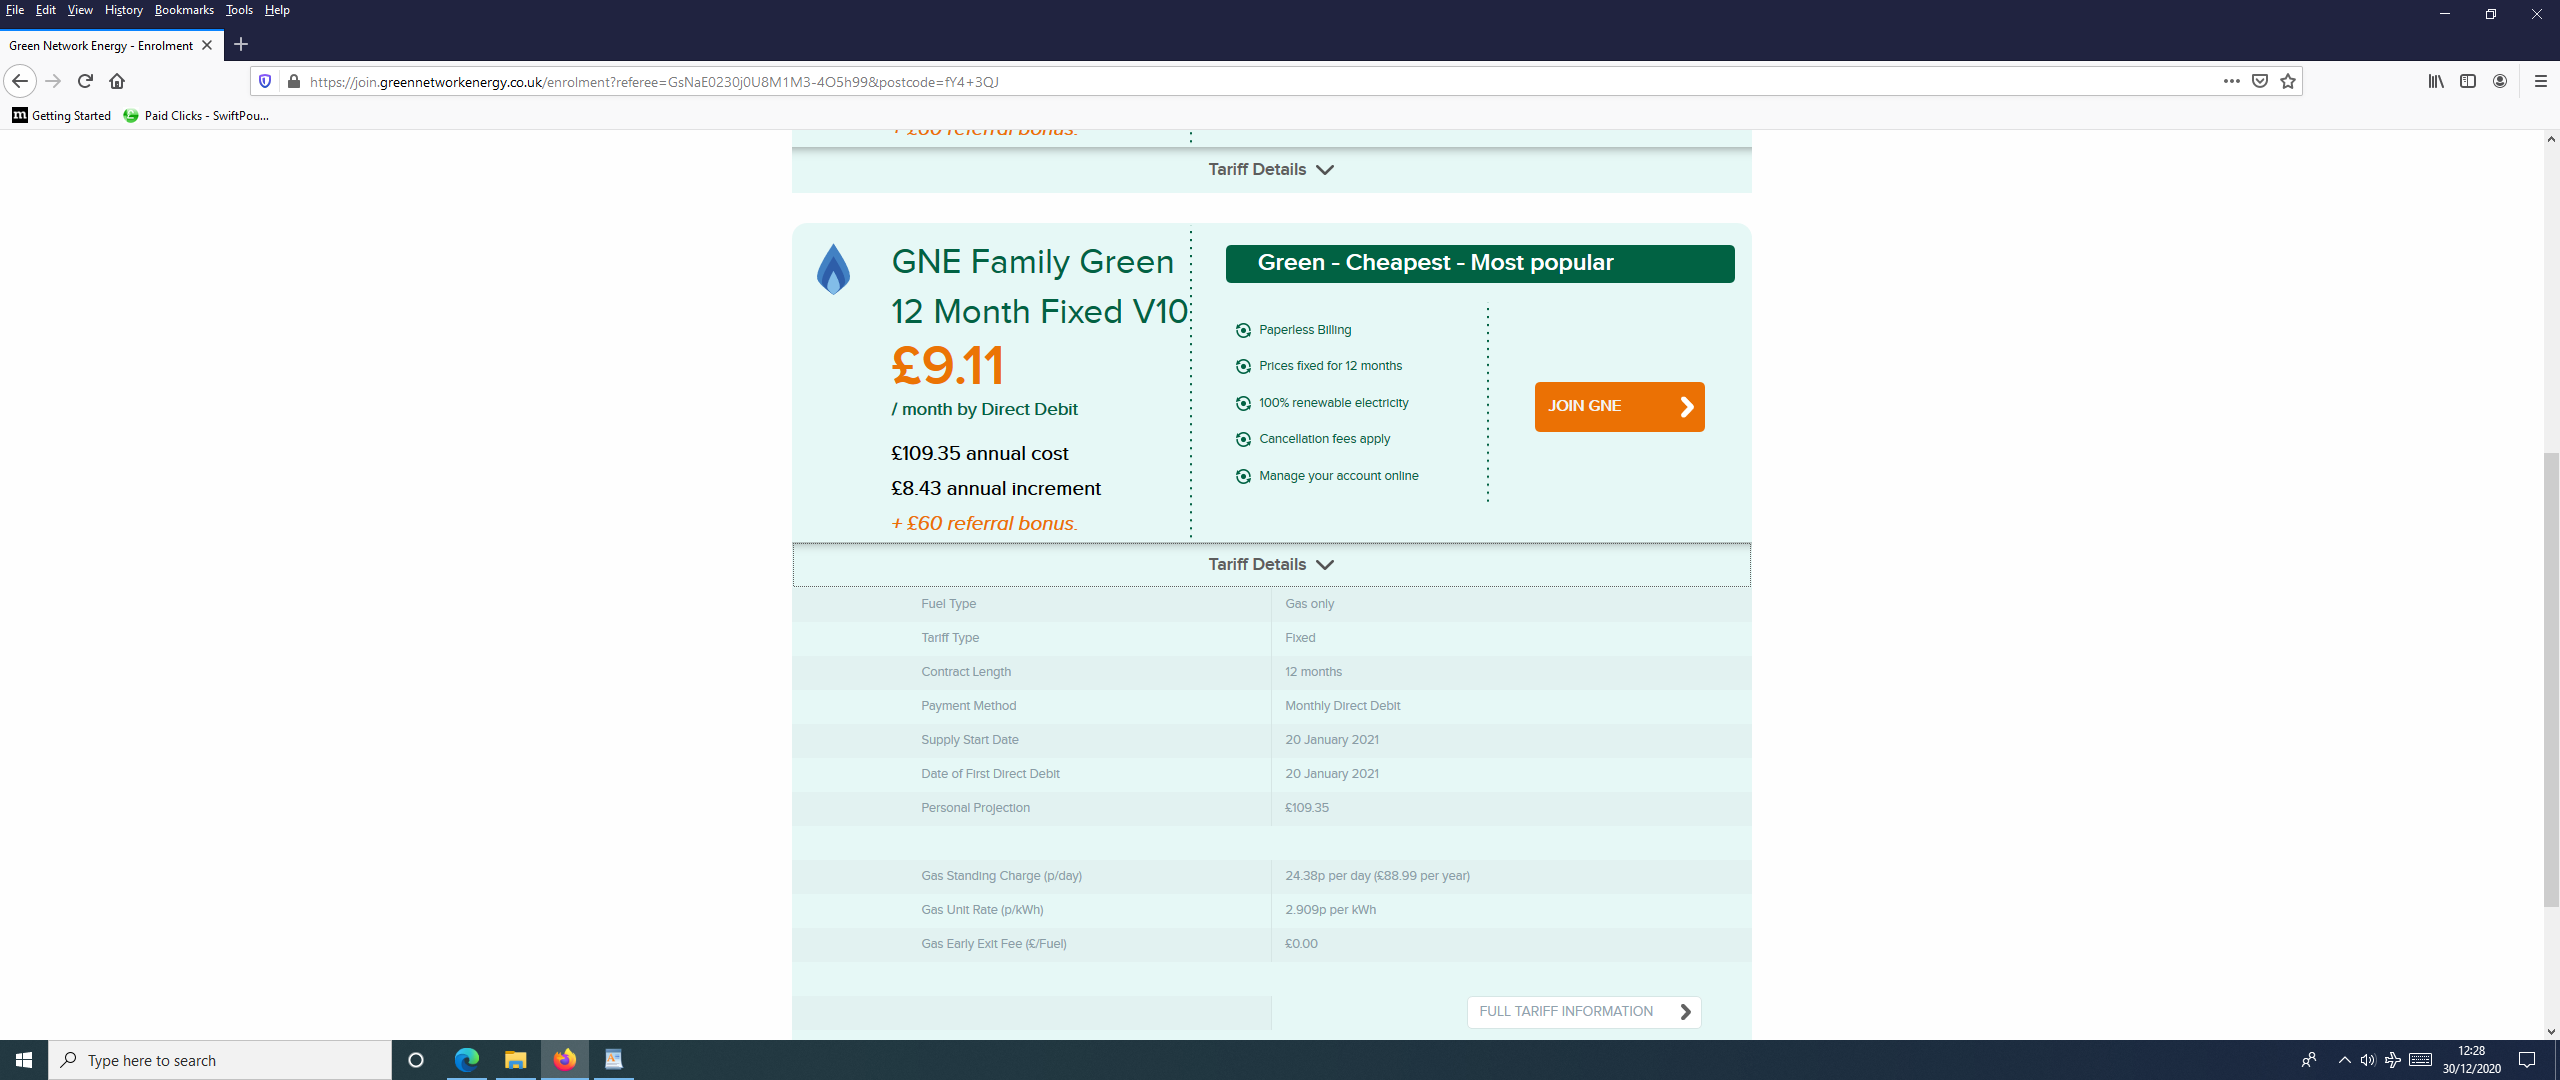Click the scrollbar down arrow
Screen dimensions: 2560x1080
[2551, 1031]
